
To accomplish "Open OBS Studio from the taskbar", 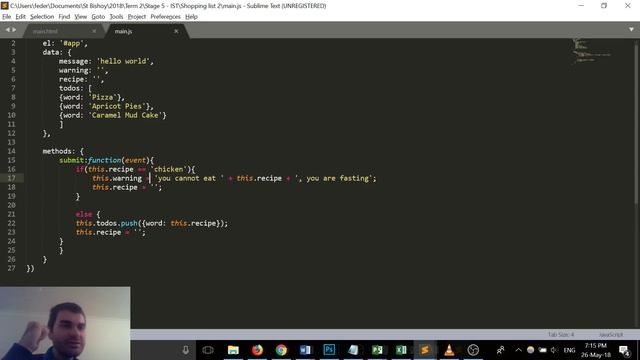I will point(473,350).
